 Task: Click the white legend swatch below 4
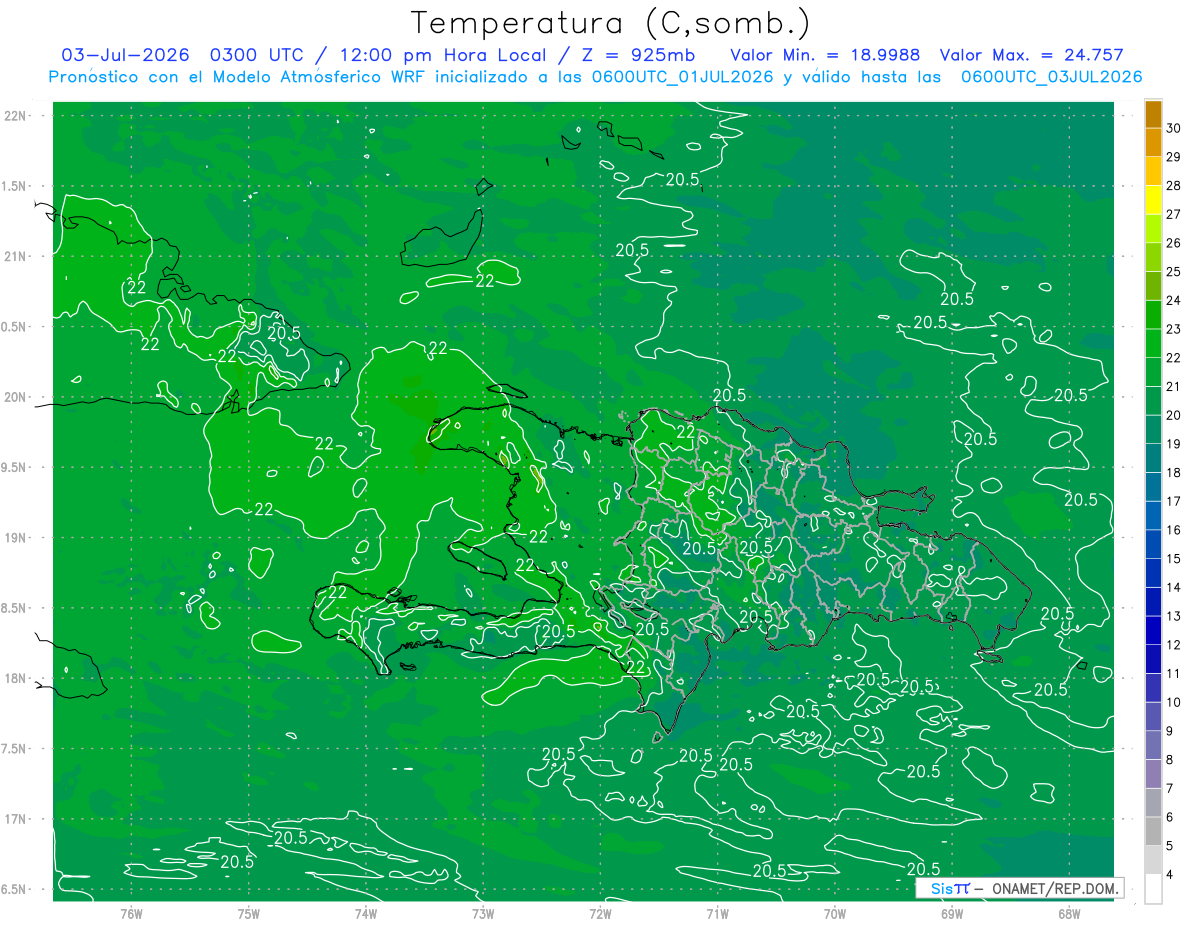point(1153,889)
